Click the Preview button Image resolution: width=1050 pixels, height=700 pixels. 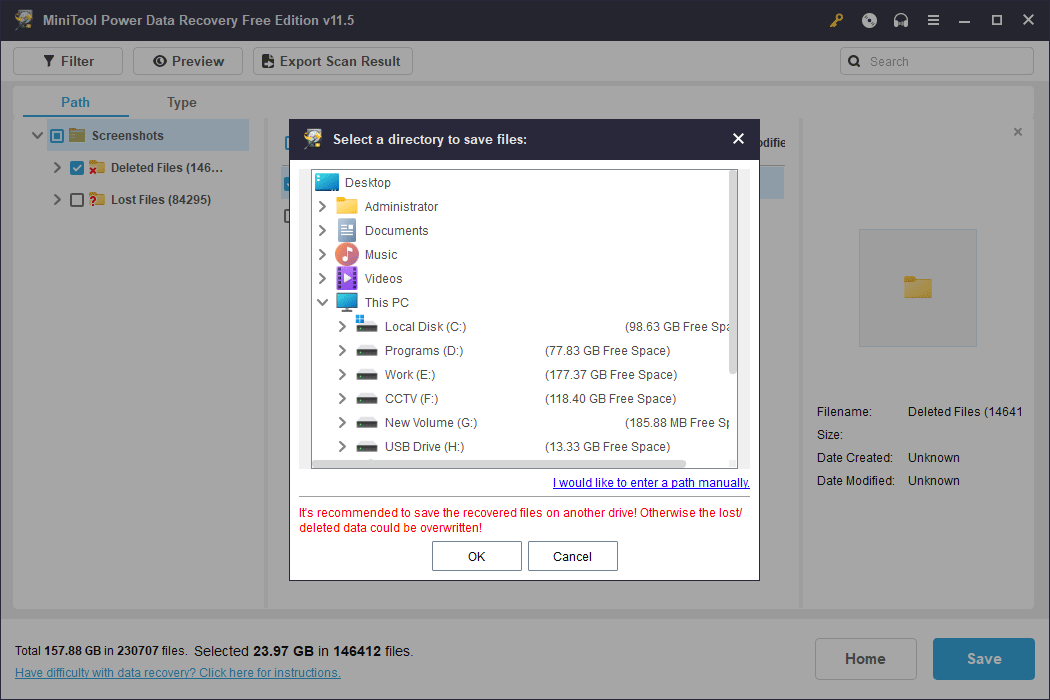[188, 61]
